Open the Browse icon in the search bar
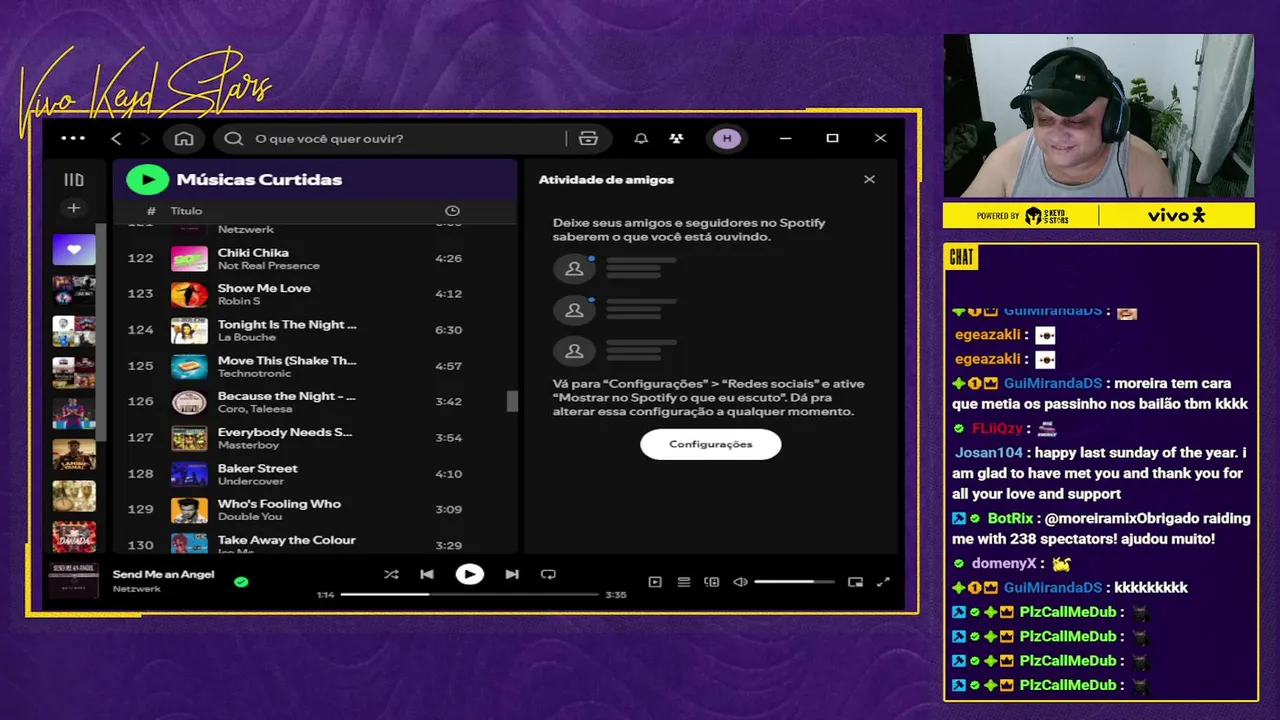 pyautogui.click(x=588, y=138)
